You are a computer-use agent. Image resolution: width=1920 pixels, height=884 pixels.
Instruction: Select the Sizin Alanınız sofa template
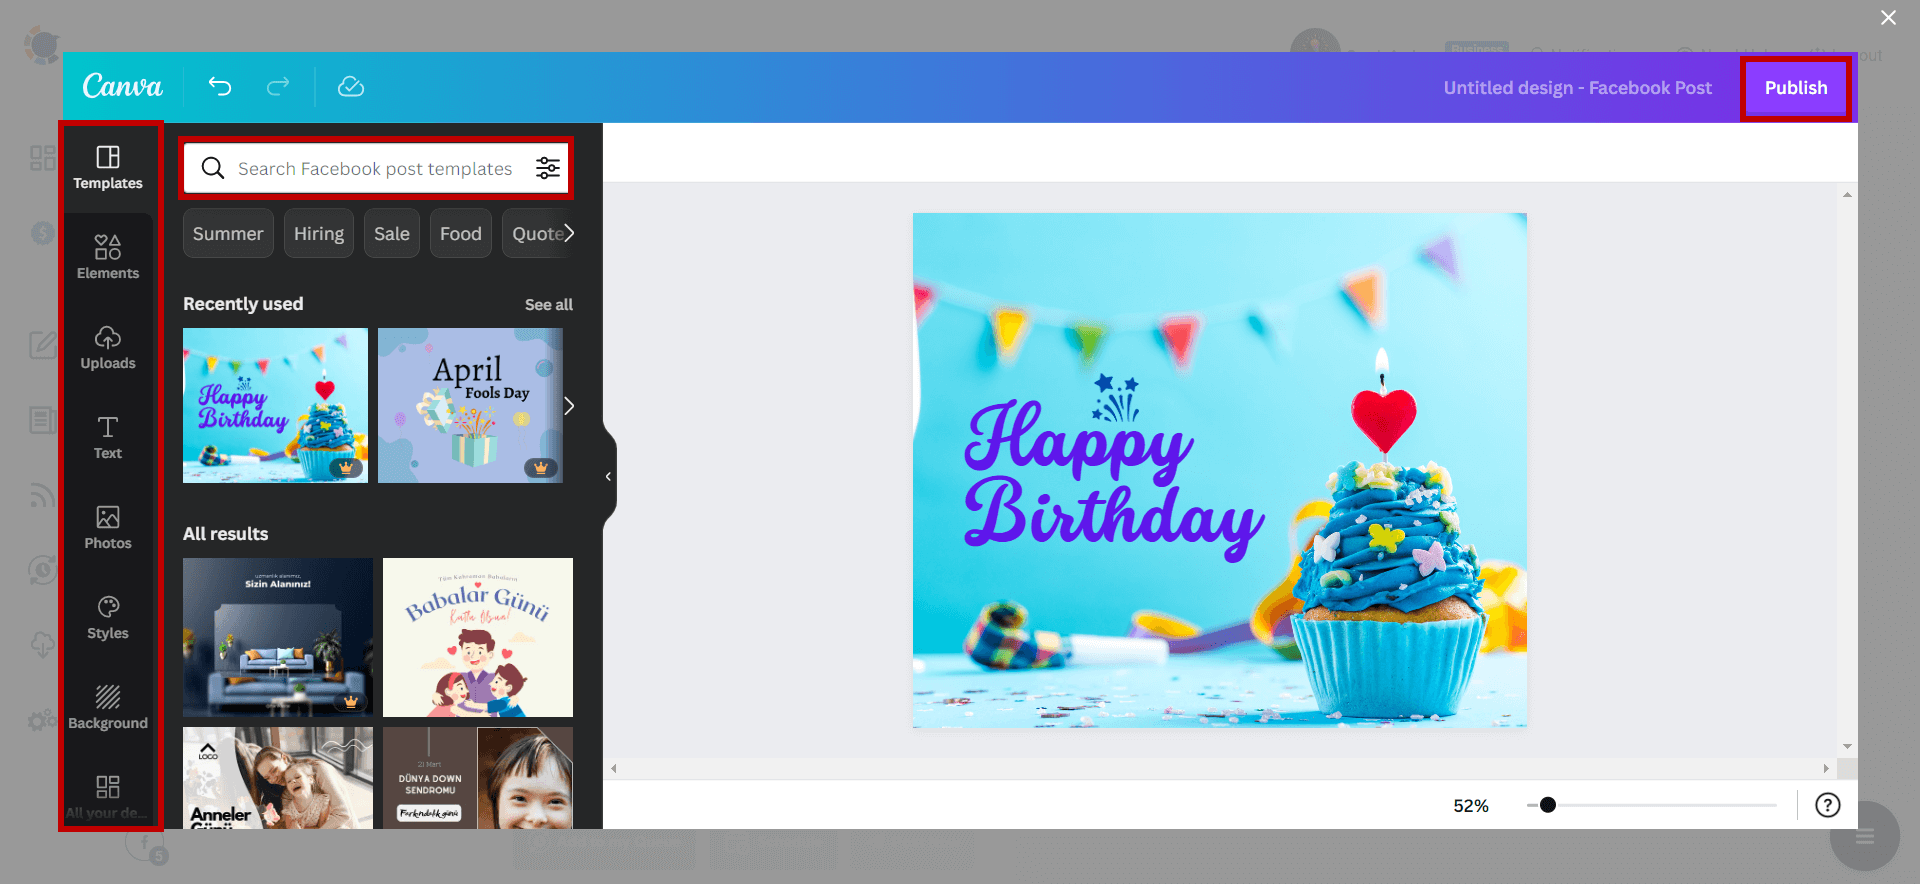click(278, 637)
